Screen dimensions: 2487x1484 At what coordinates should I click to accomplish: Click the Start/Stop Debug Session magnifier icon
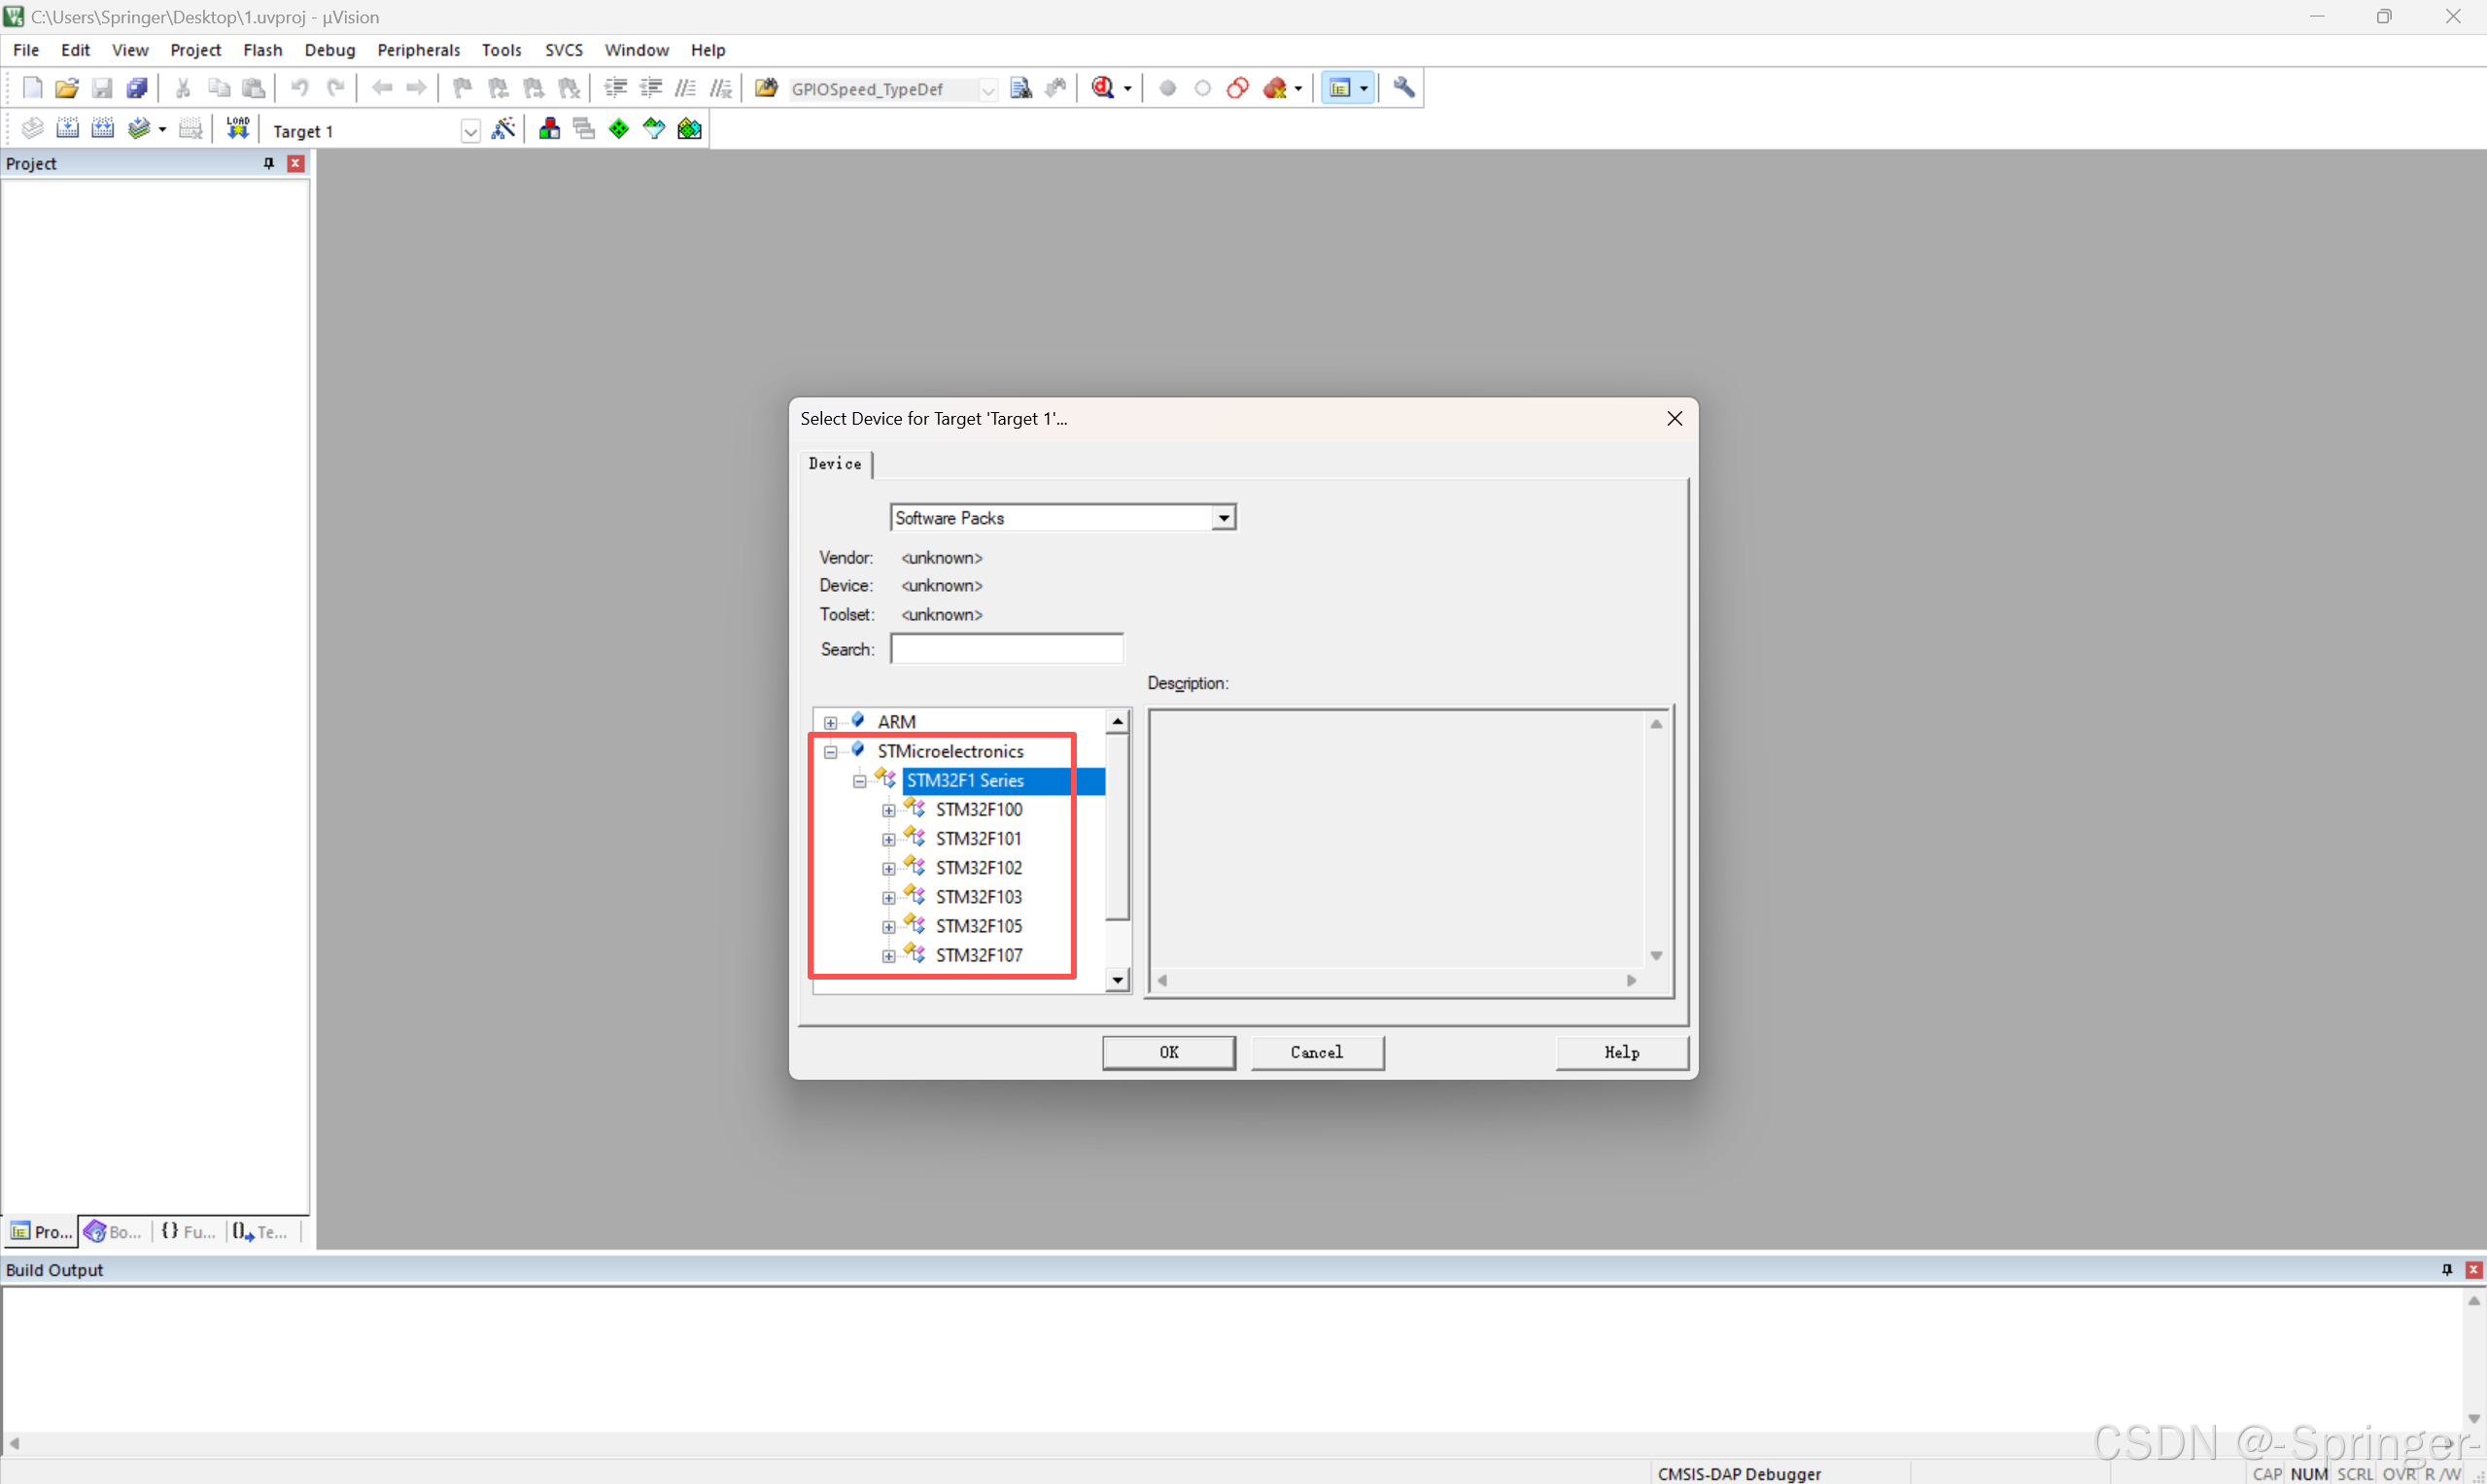coord(1102,88)
